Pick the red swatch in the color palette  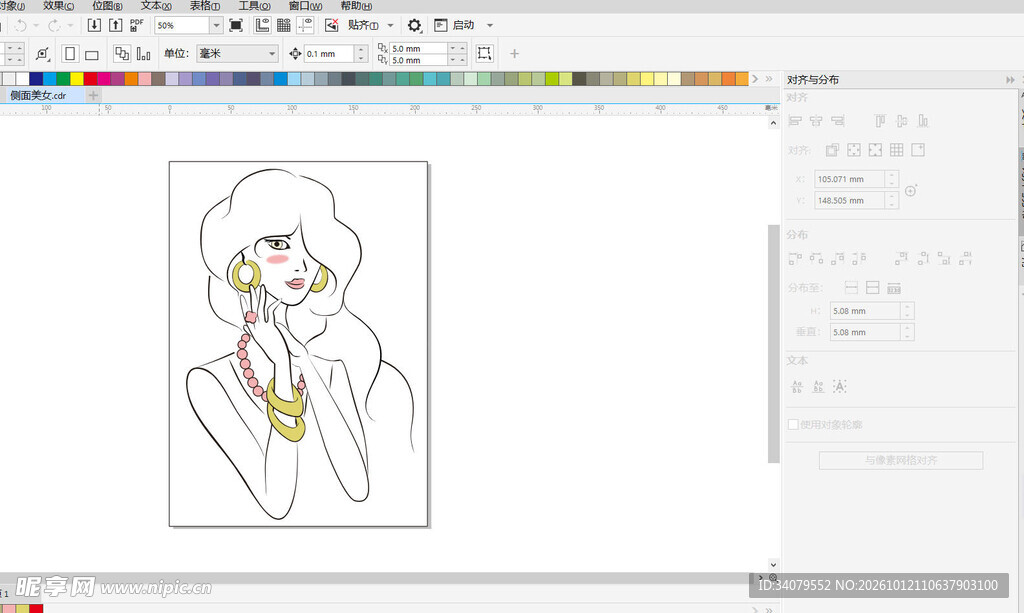pyautogui.click(x=90, y=79)
